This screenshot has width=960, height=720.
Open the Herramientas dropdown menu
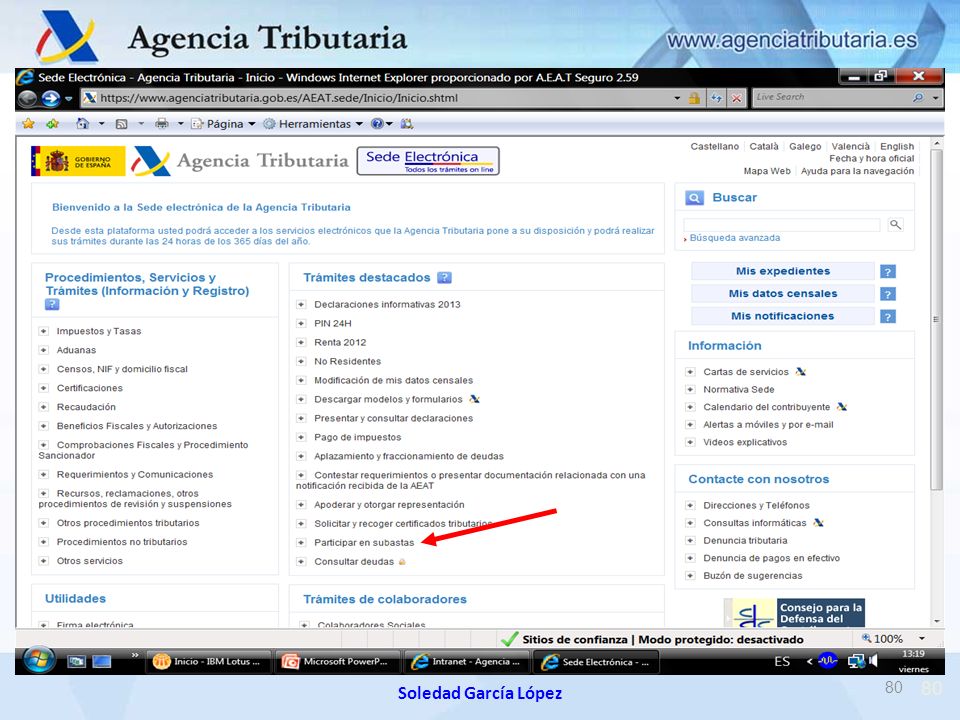click(x=313, y=124)
